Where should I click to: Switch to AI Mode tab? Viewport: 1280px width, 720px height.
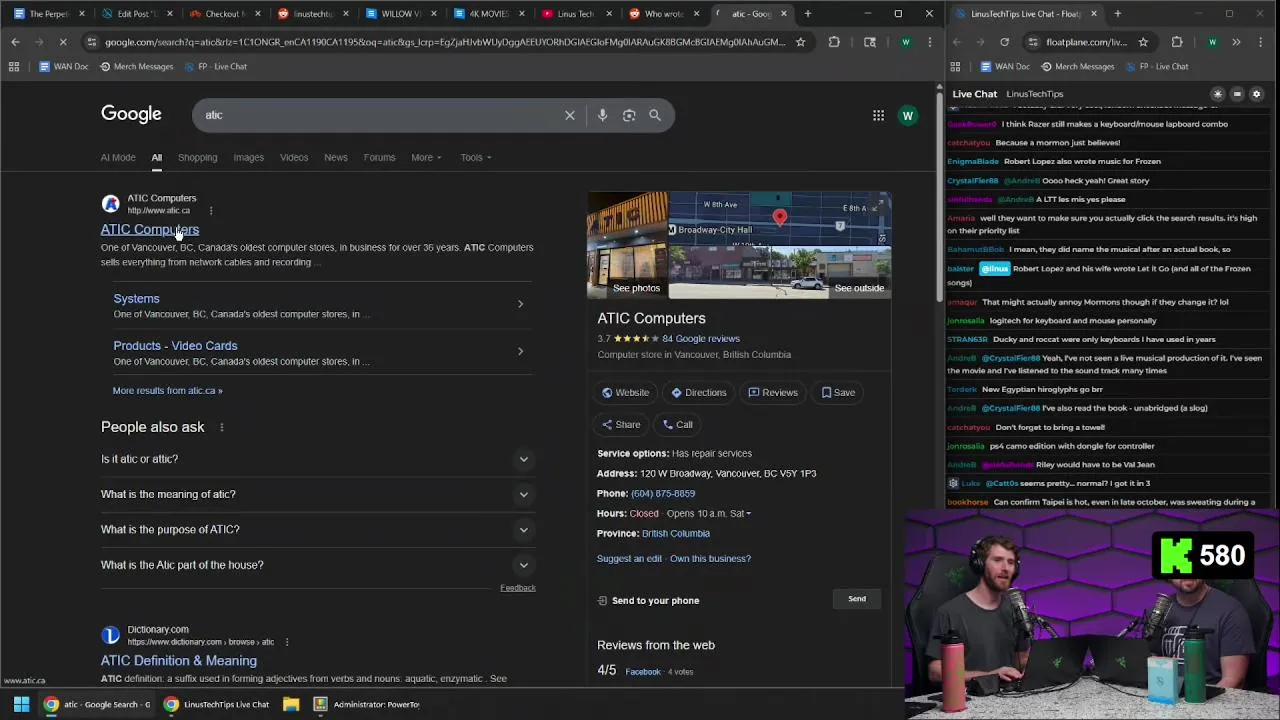118,157
